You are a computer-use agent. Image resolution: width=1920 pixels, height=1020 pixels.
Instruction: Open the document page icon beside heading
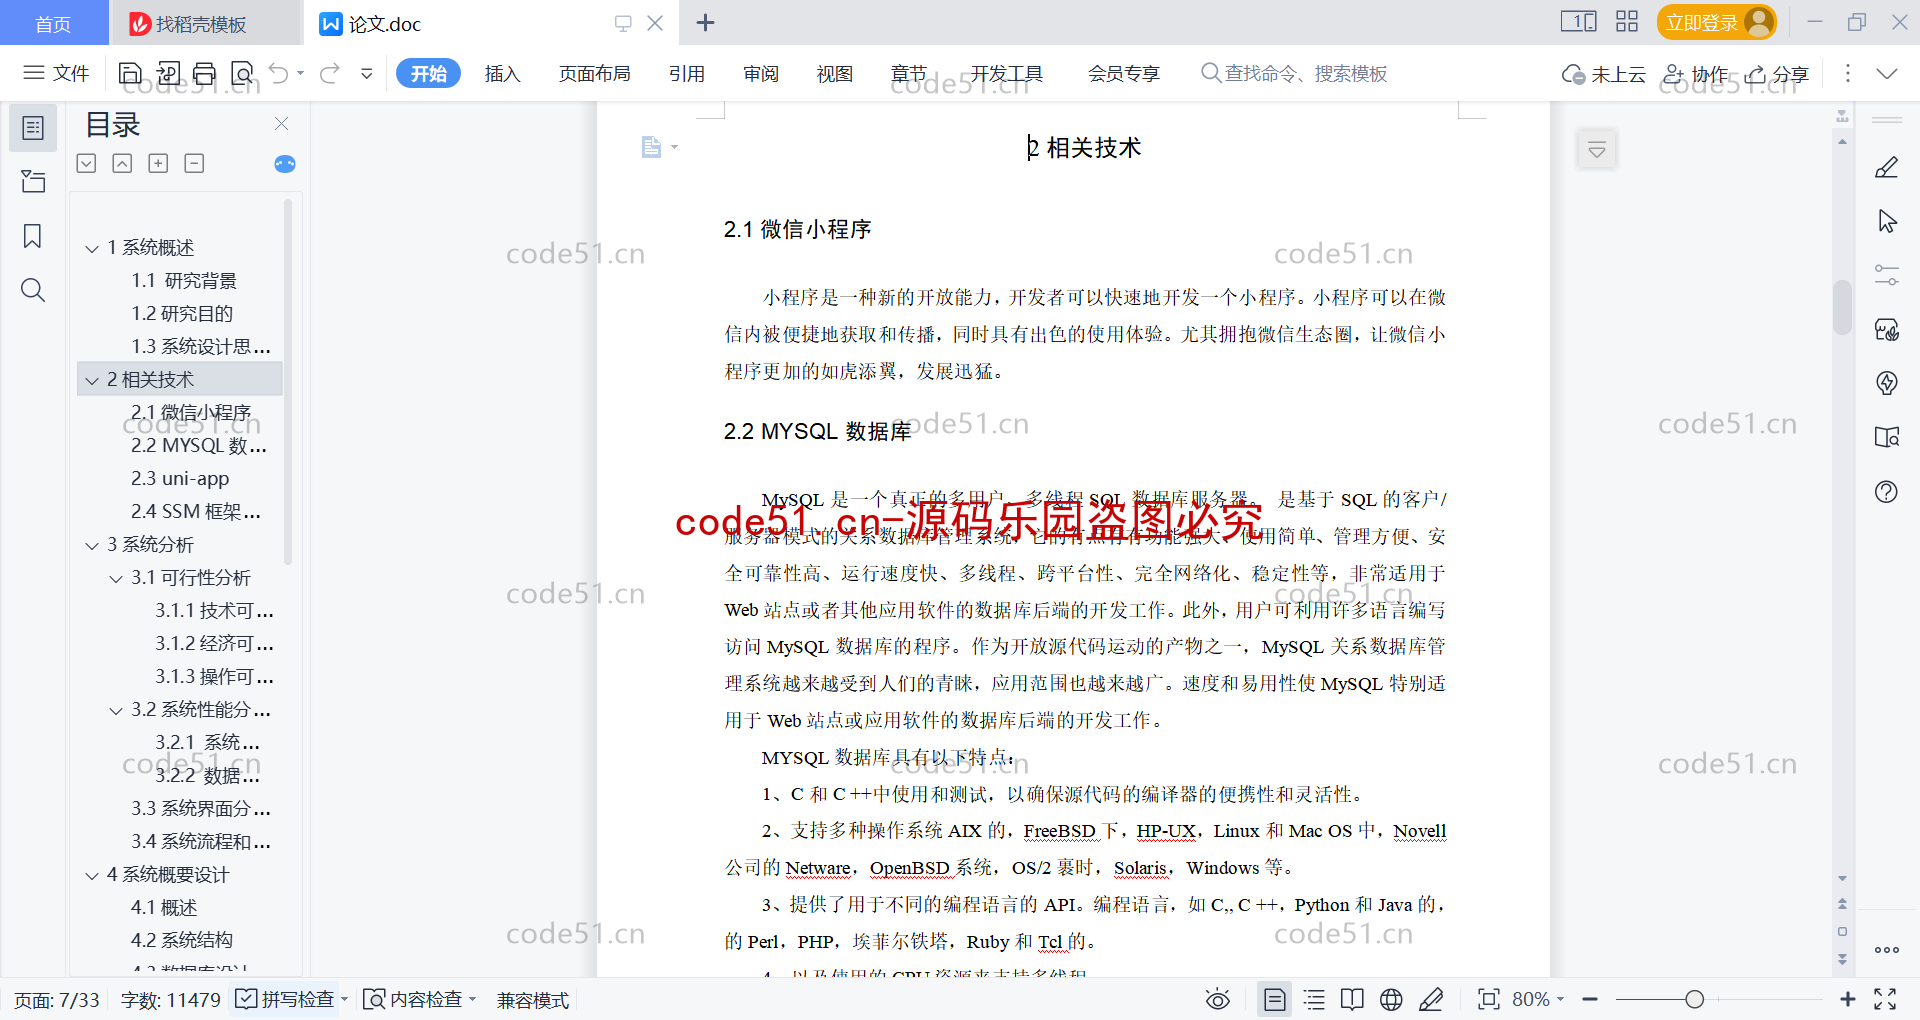651,147
